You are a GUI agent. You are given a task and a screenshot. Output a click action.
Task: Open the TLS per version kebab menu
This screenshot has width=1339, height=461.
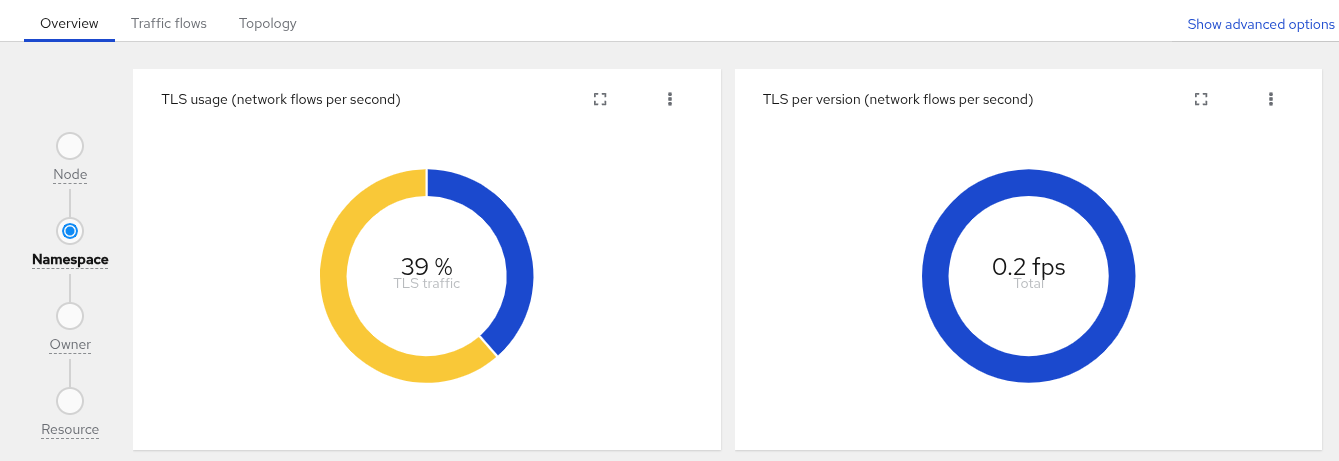pyautogui.click(x=1271, y=99)
